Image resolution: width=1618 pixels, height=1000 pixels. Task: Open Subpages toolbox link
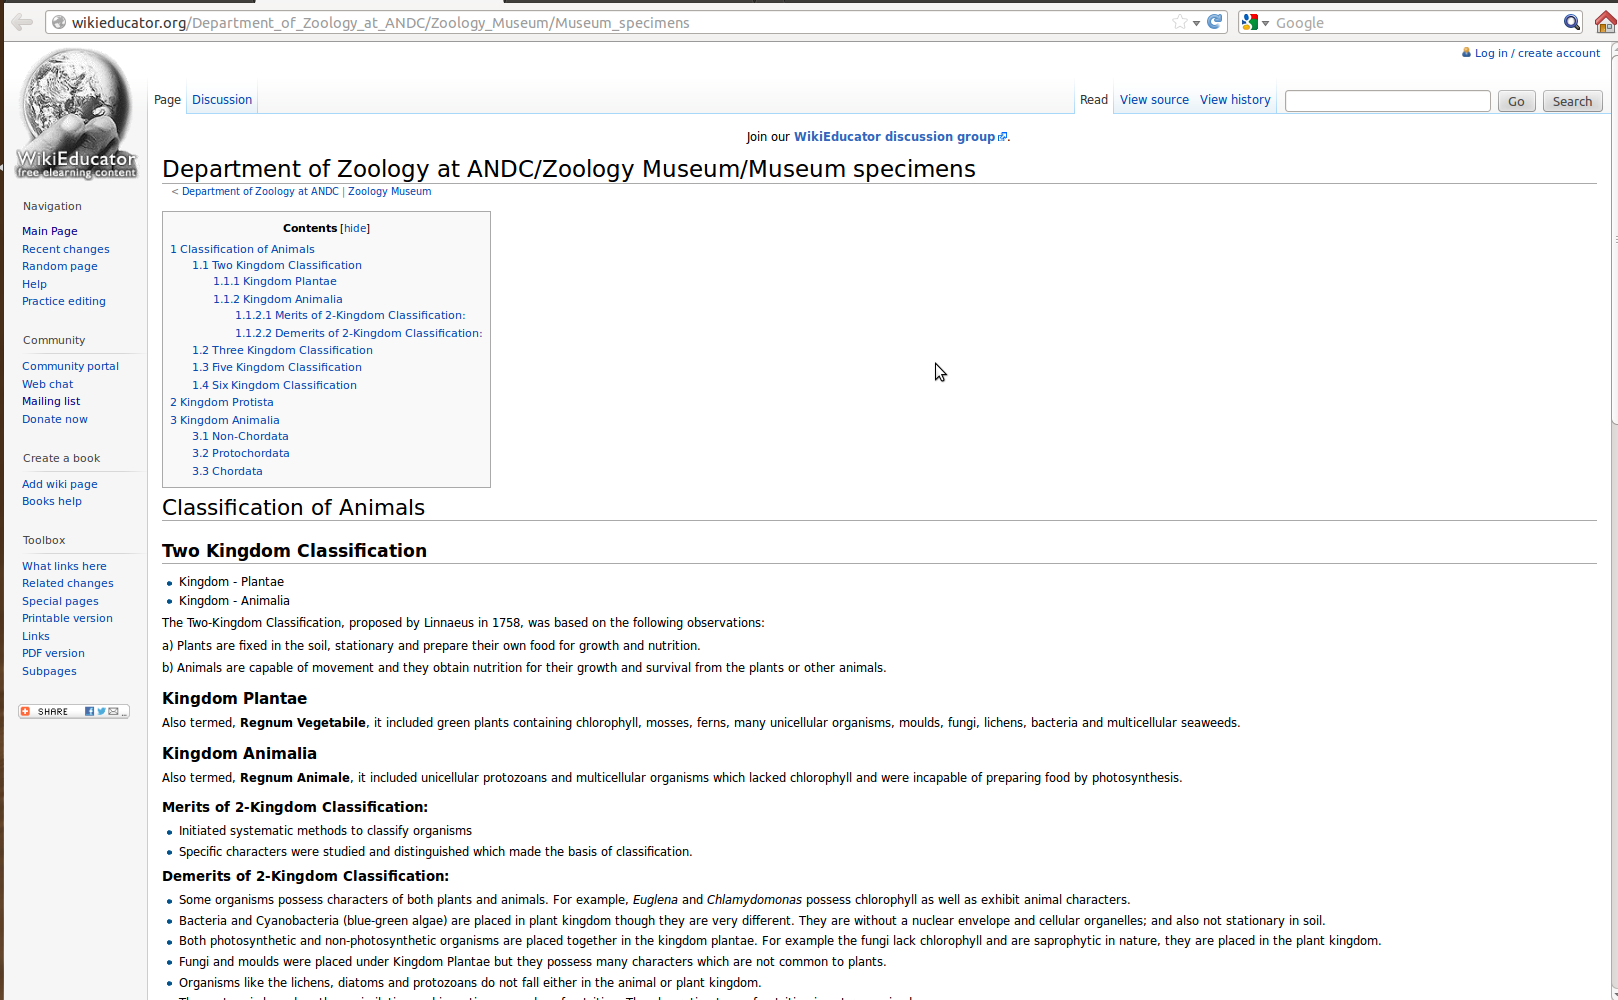[x=49, y=671]
